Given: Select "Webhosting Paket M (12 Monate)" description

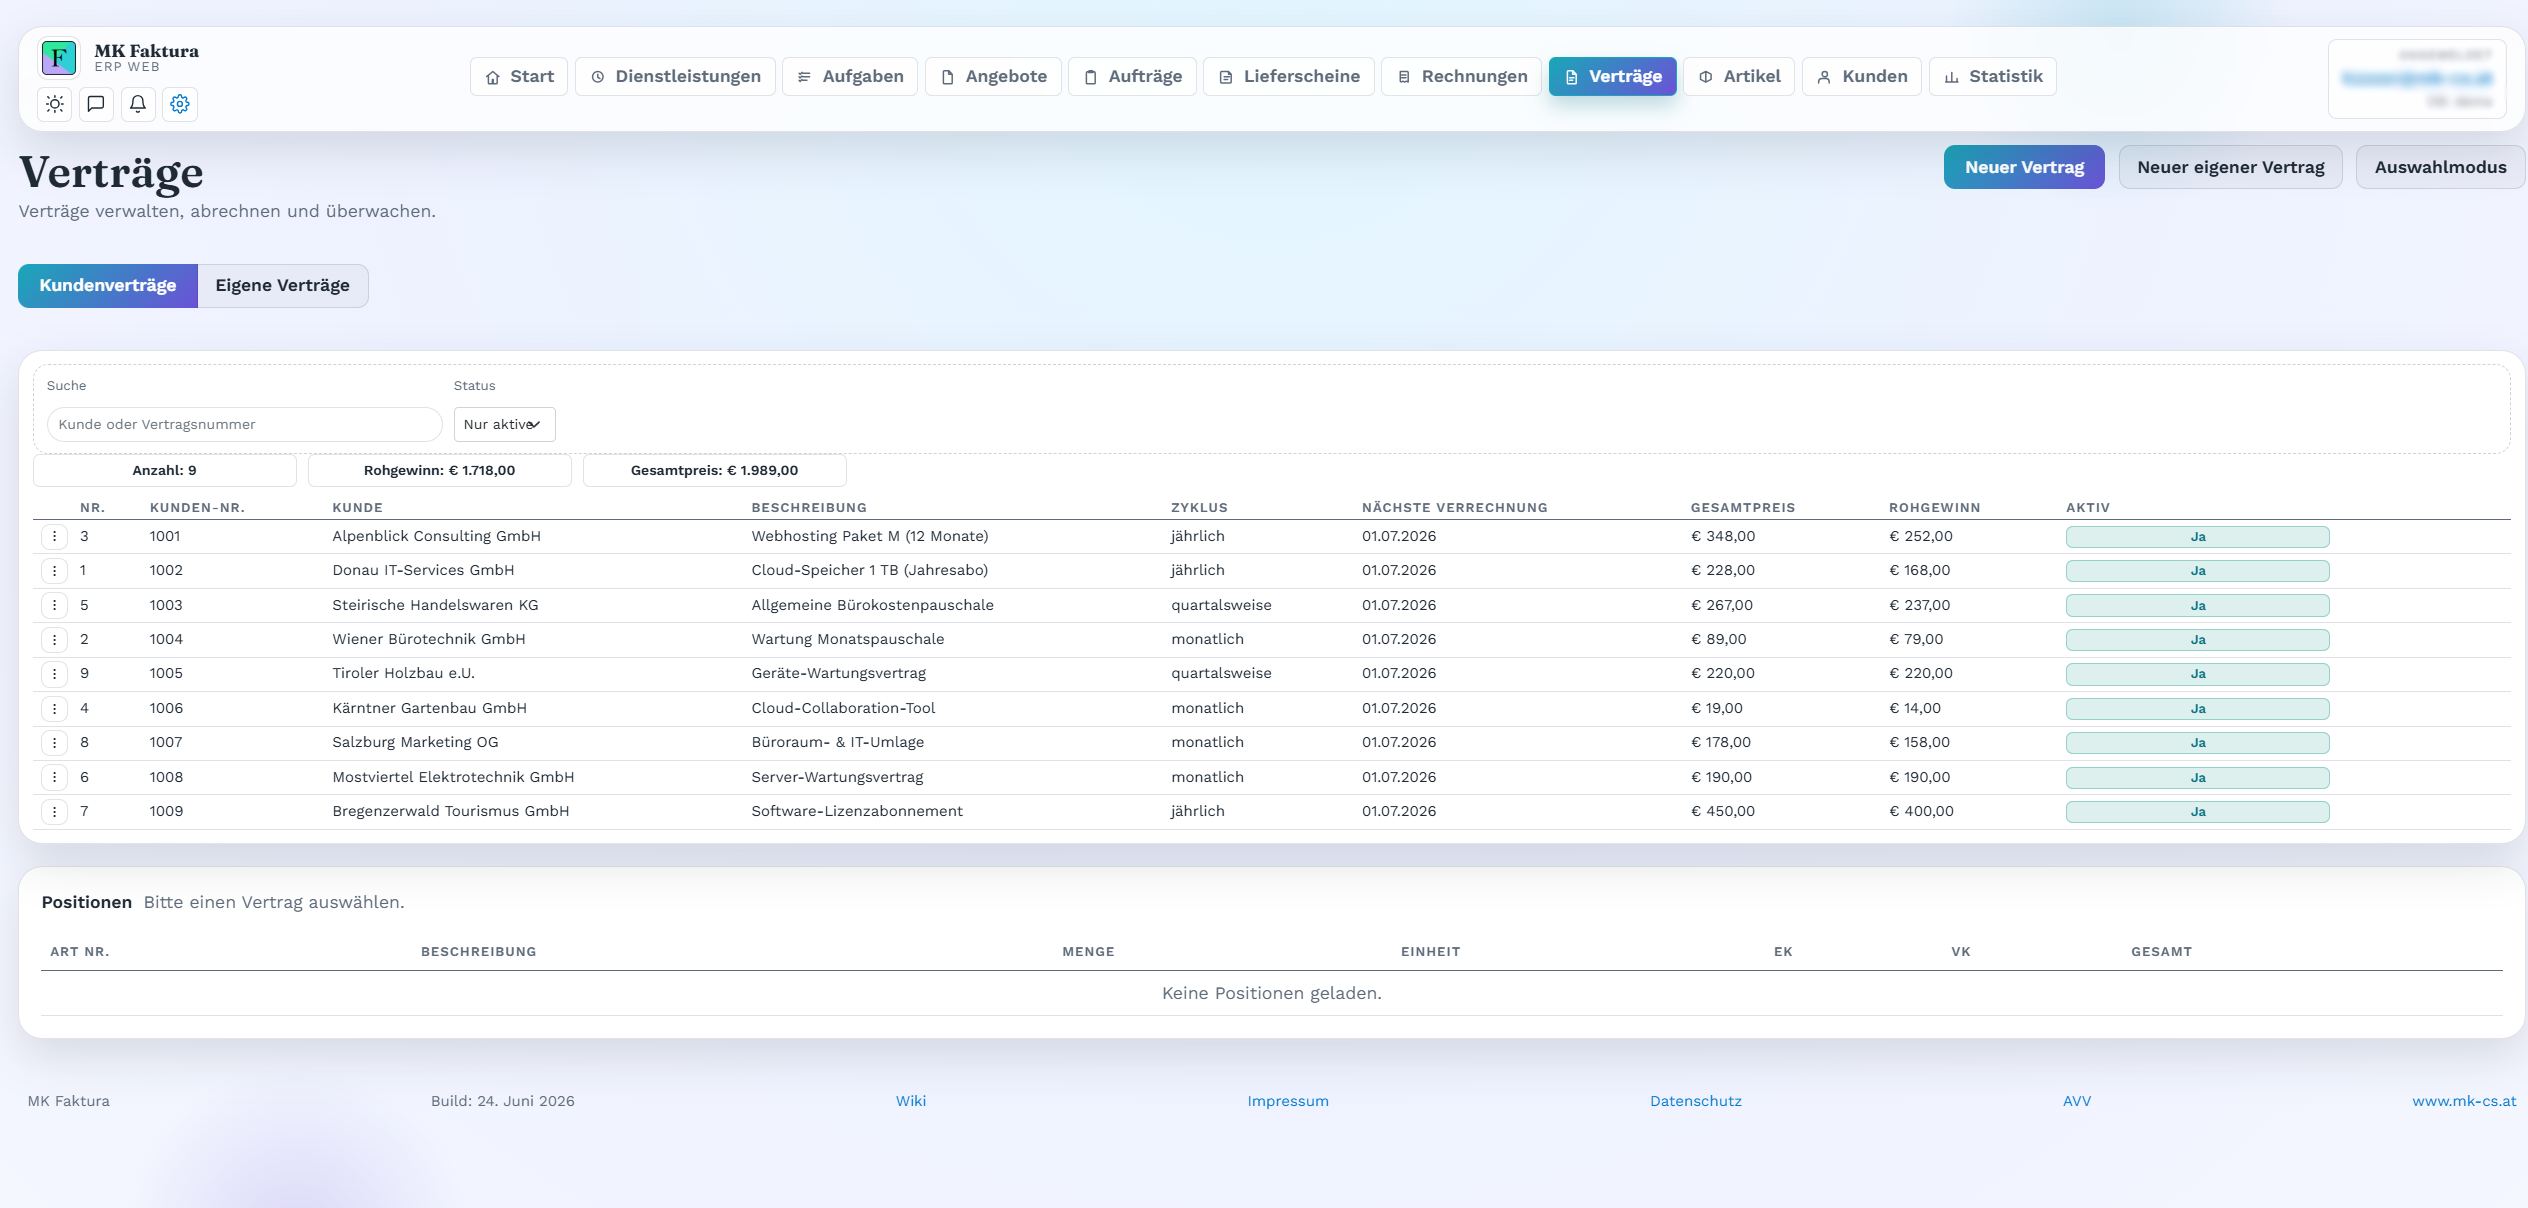Looking at the screenshot, I should click(x=870, y=537).
